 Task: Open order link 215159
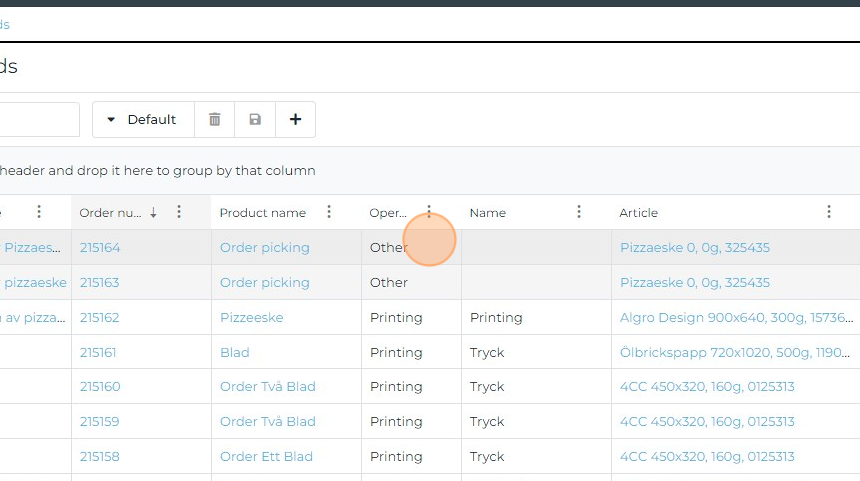click(x=100, y=422)
